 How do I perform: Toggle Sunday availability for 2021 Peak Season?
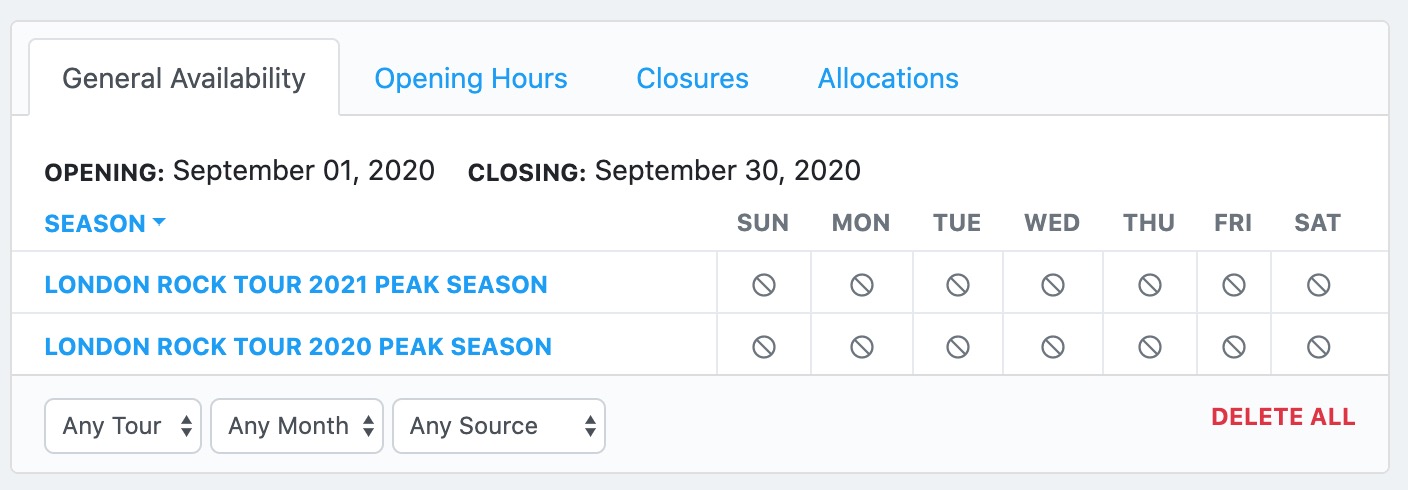(x=764, y=285)
